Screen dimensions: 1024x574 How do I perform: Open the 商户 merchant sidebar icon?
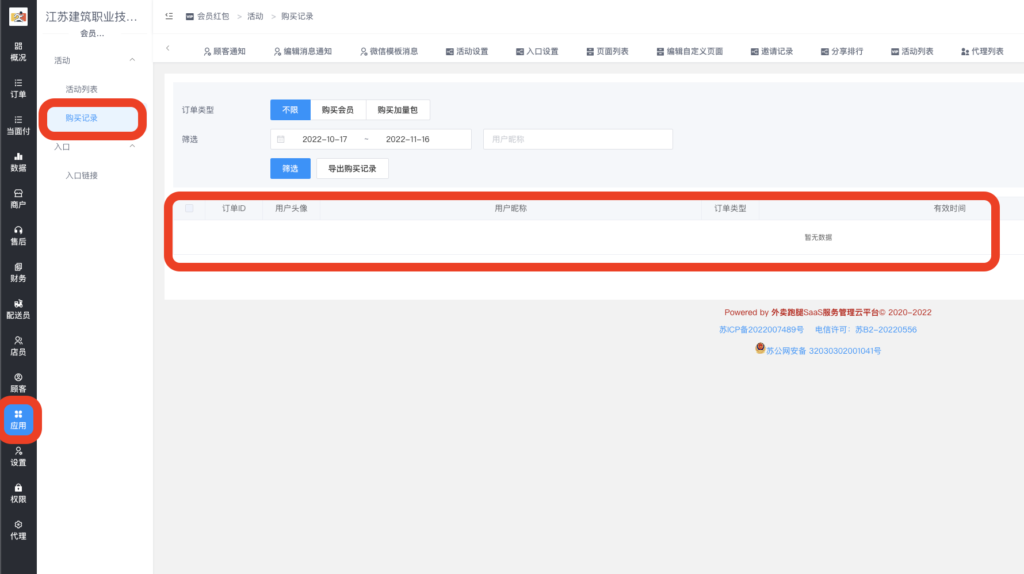coord(18,199)
